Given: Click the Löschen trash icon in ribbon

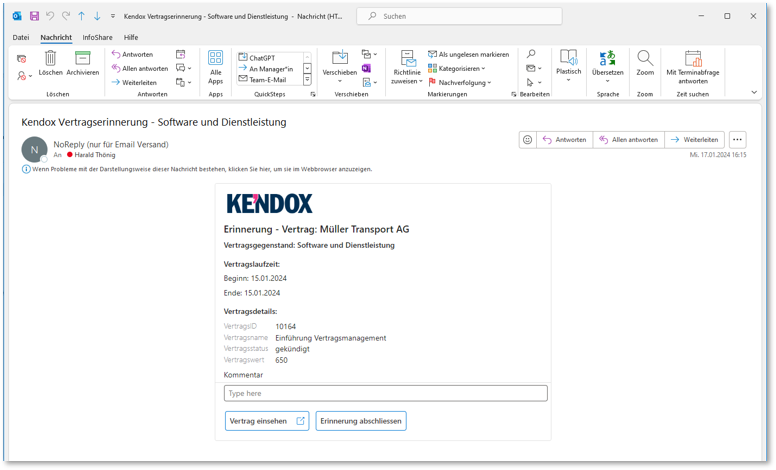Looking at the screenshot, I should pos(50,58).
